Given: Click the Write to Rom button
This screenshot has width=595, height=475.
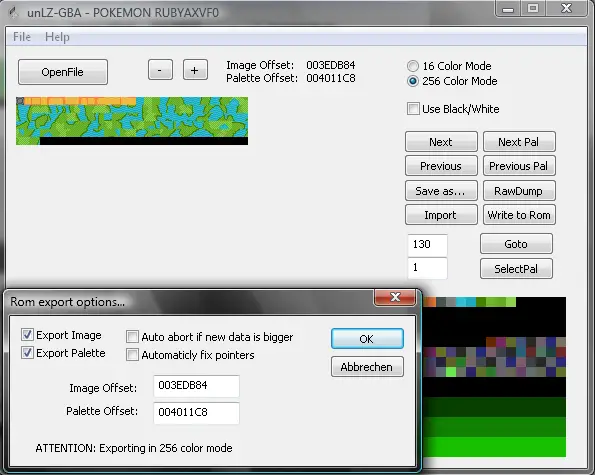Looking at the screenshot, I should click(519, 215).
